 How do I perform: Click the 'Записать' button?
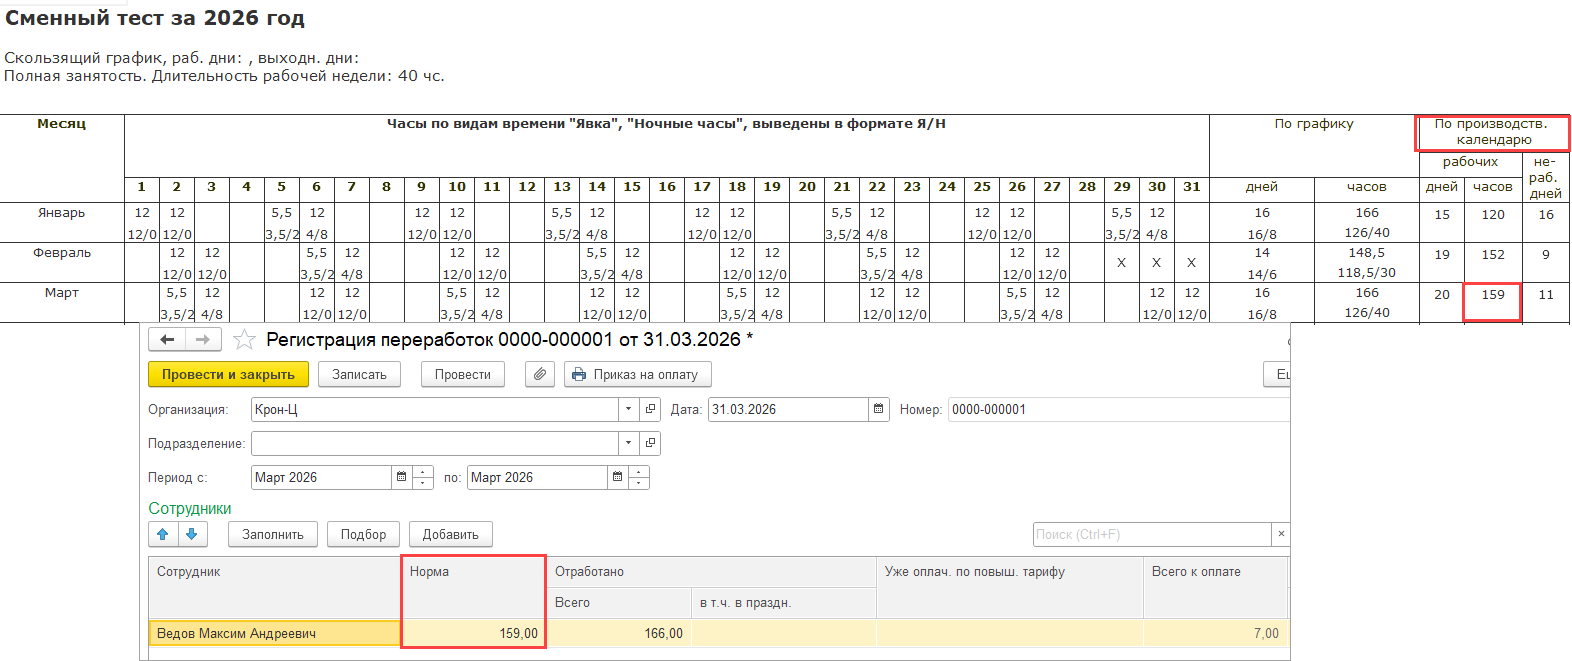click(x=359, y=374)
